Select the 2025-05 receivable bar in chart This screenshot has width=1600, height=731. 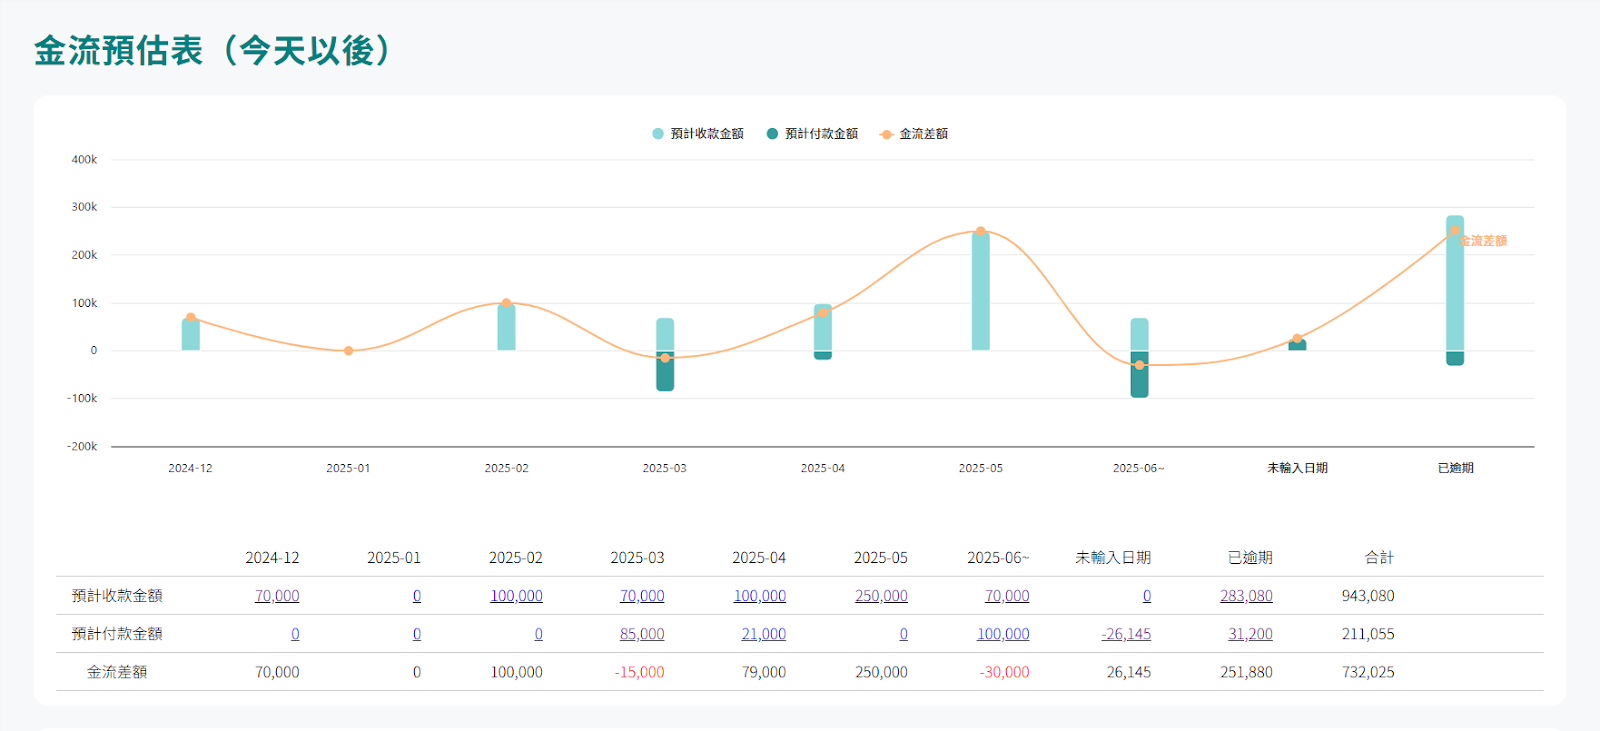(x=981, y=291)
